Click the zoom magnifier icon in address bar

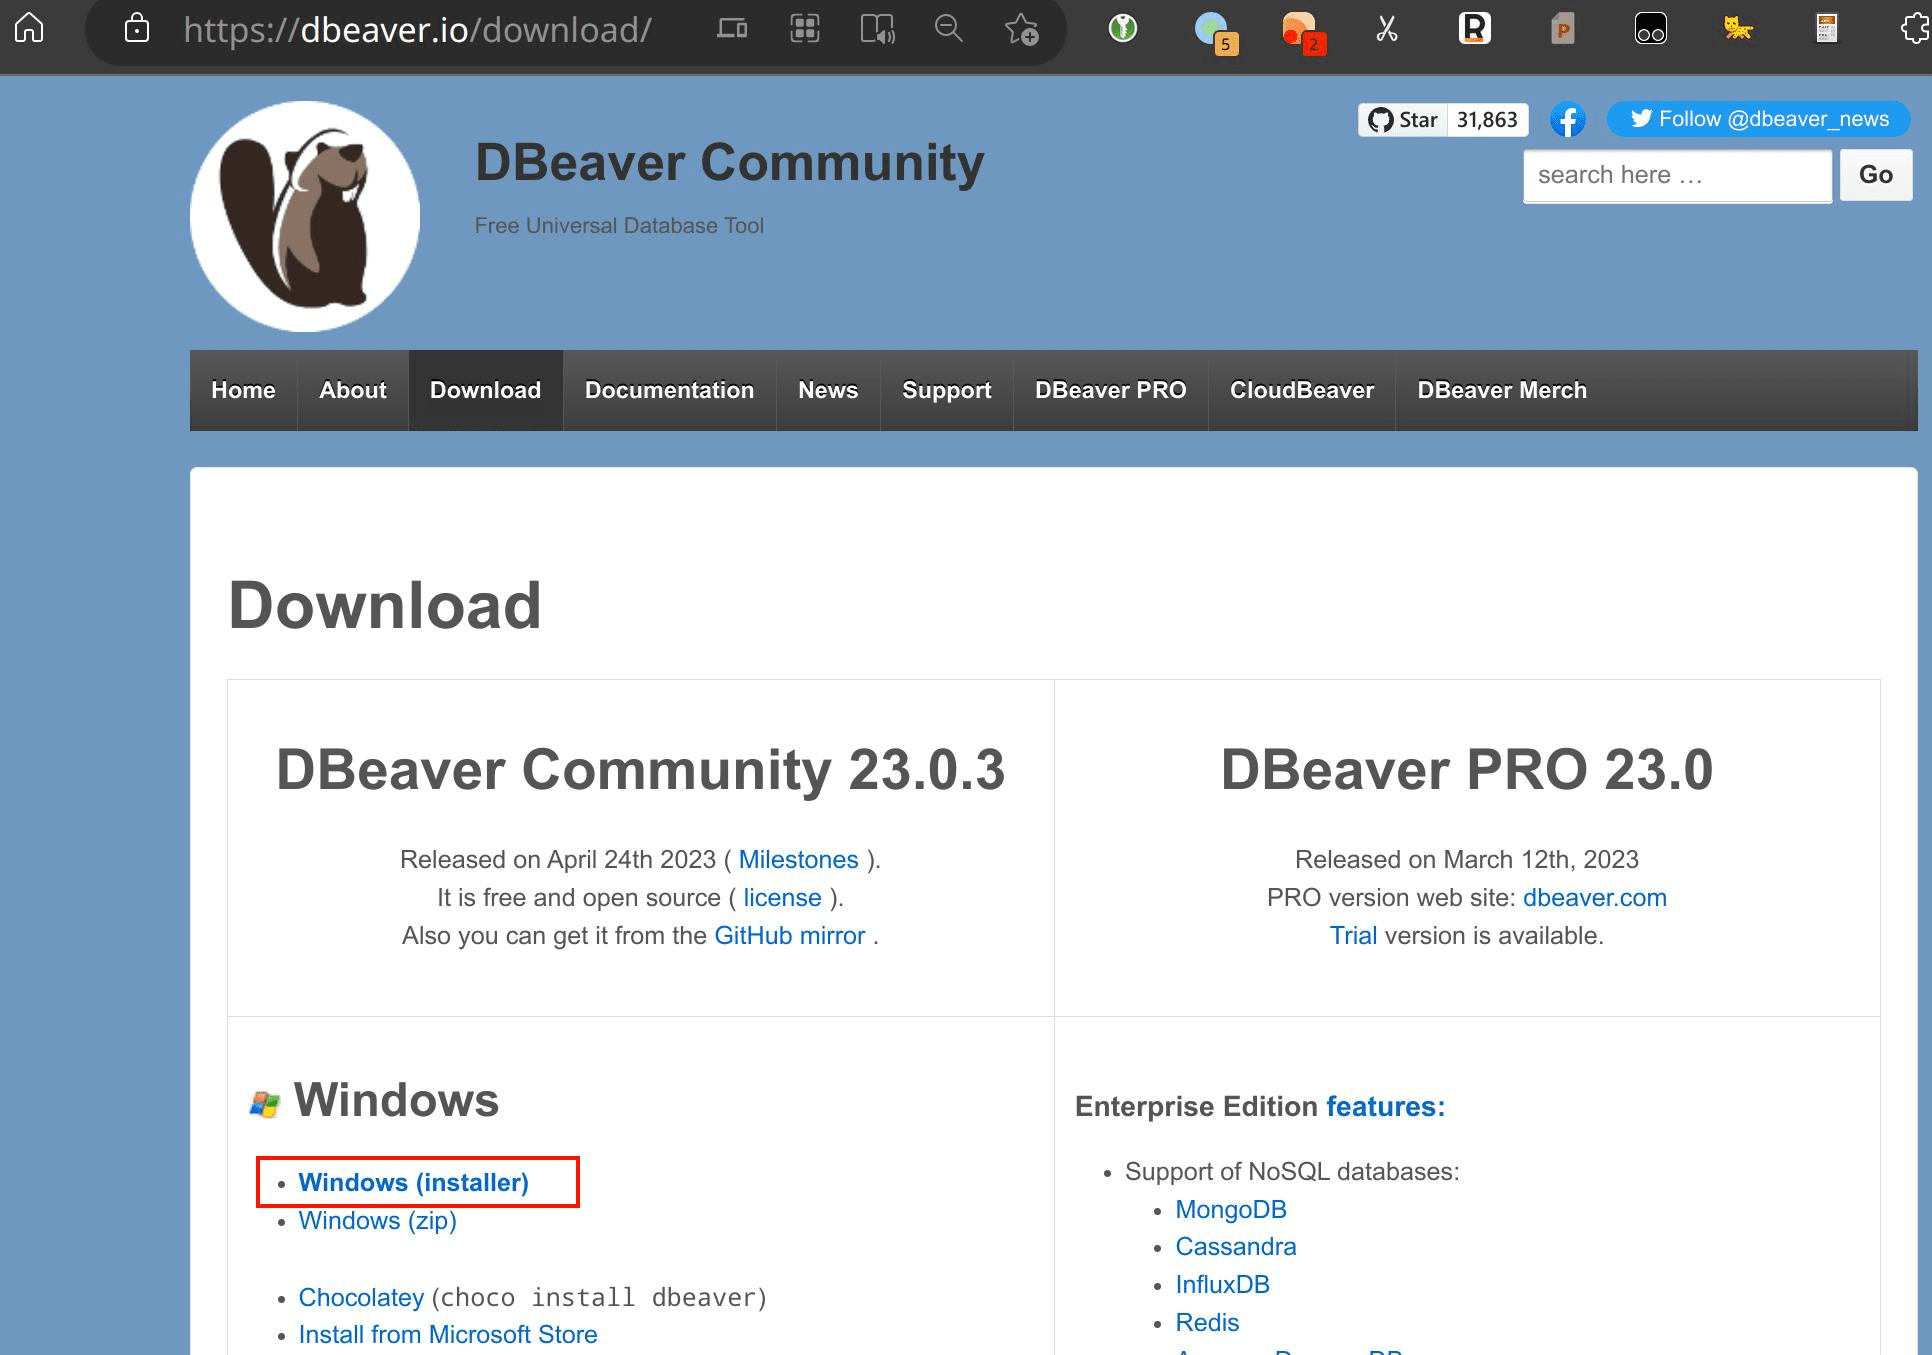tap(949, 28)
